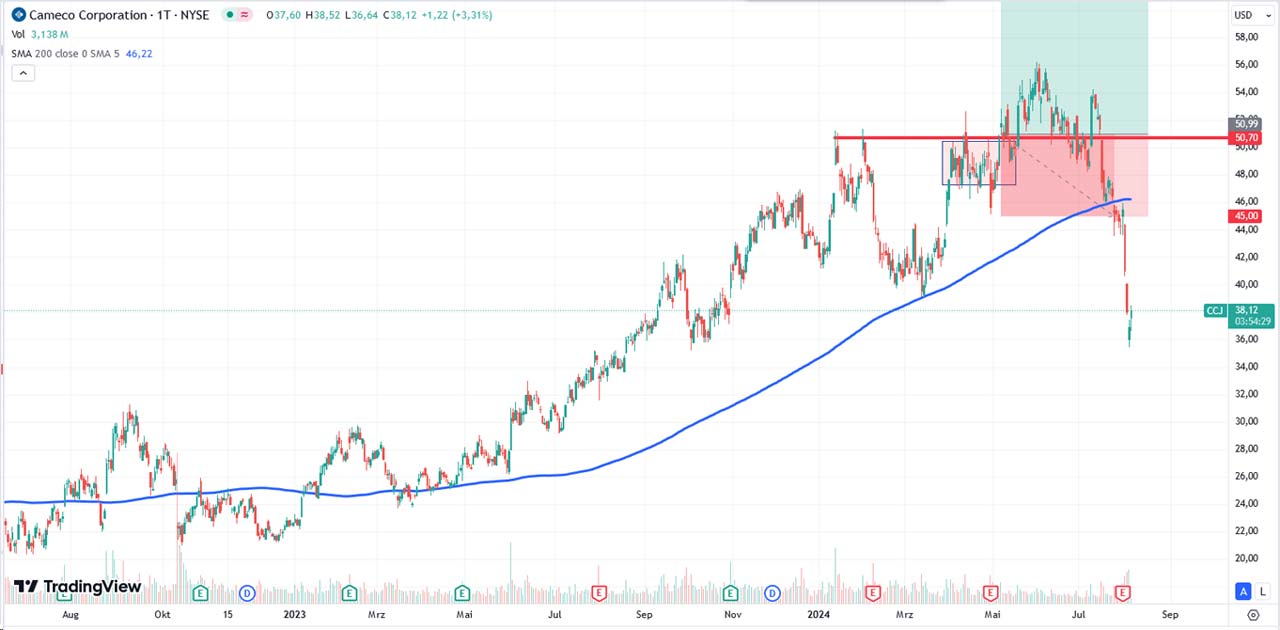Click the Cameco Corporation logo icon

point(18,15)
